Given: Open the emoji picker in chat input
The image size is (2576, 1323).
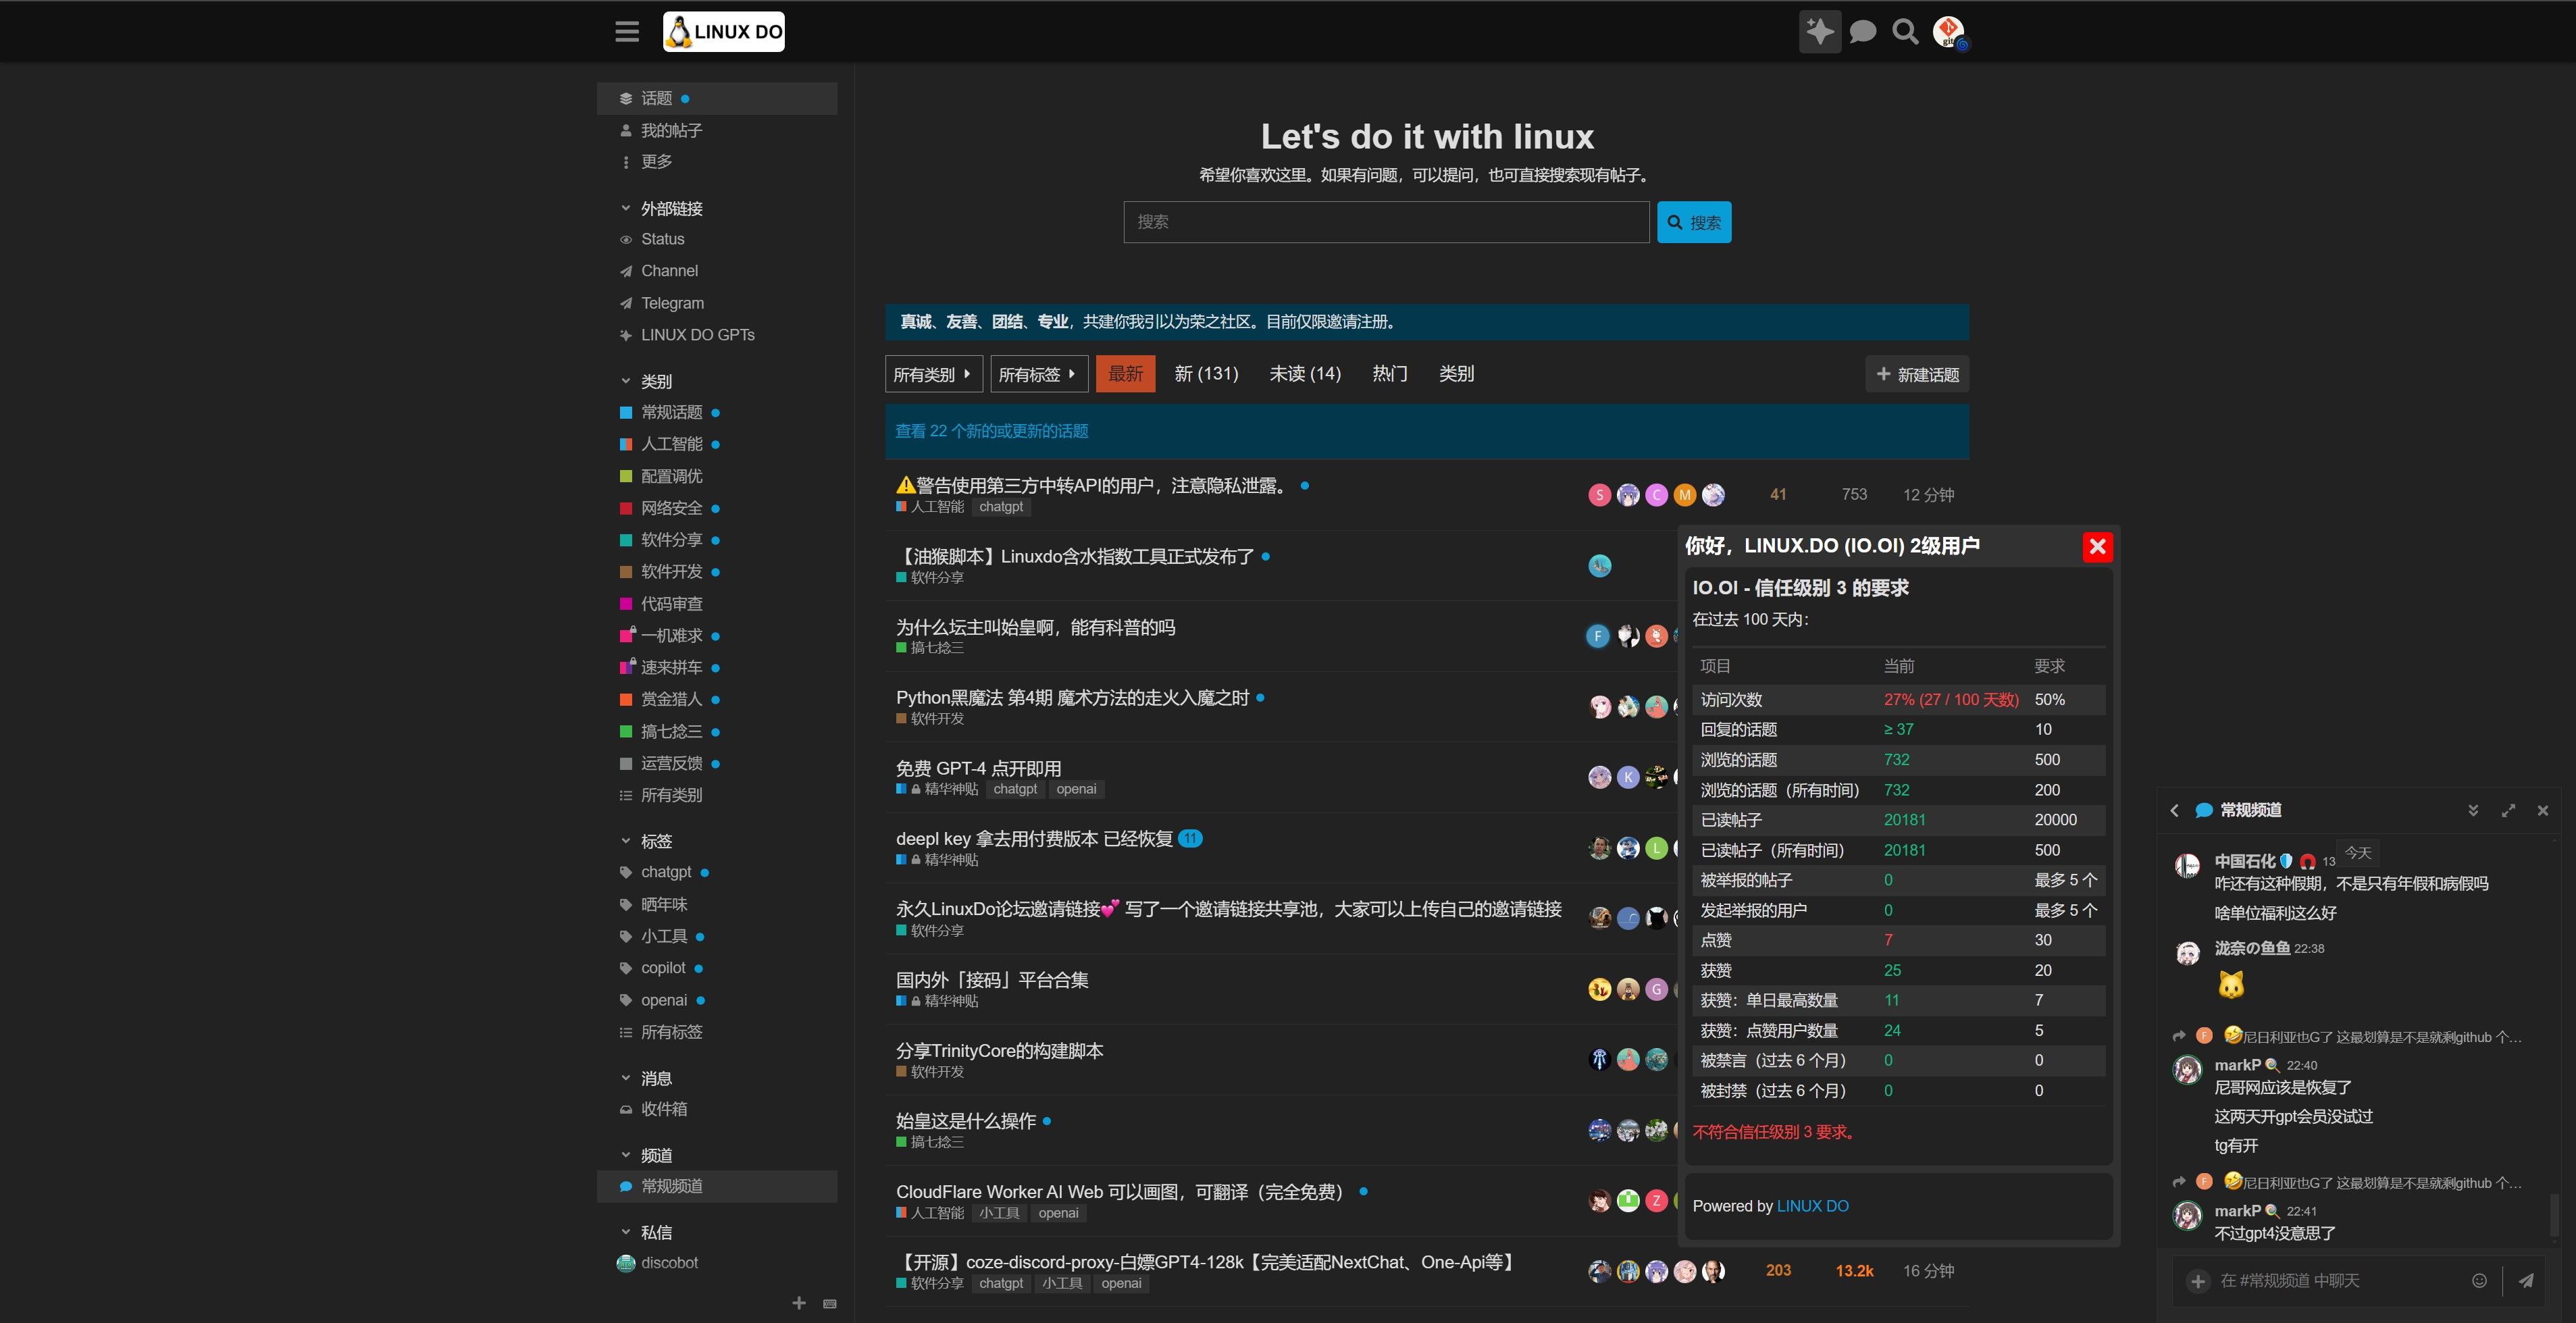Looking at the screenshot, I should tap(2479, 1281).
